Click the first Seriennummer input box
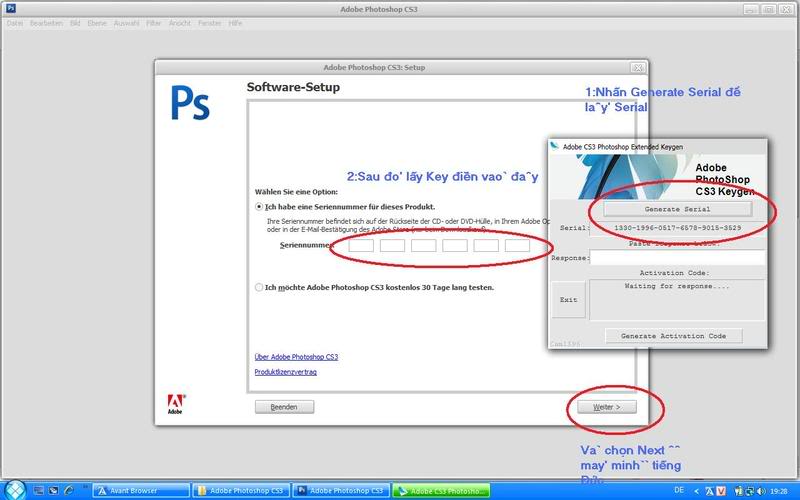800x500 pixels. pos(361,245)
